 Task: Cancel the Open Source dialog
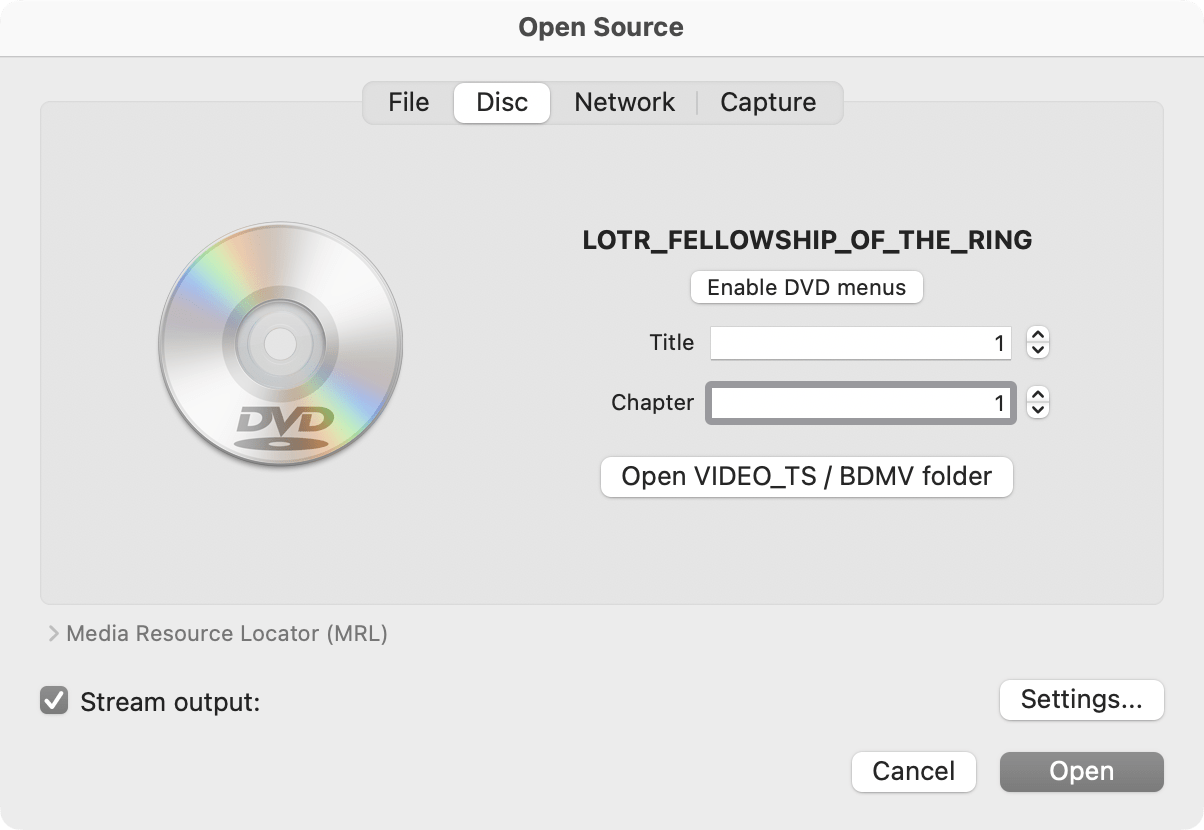point(913,771)
